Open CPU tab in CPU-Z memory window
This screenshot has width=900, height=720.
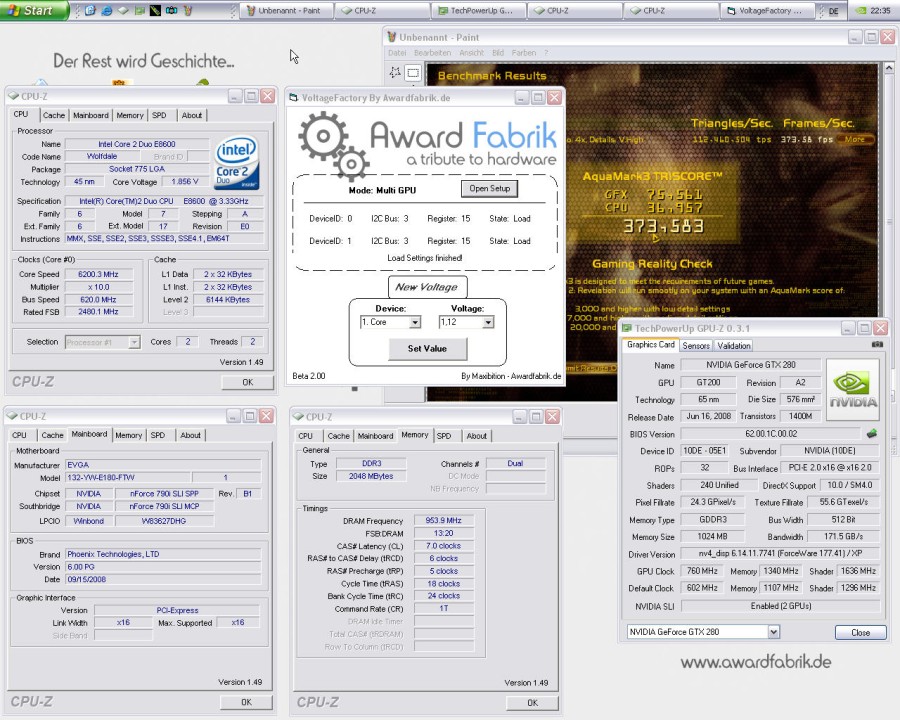click(x=306, y=436)
